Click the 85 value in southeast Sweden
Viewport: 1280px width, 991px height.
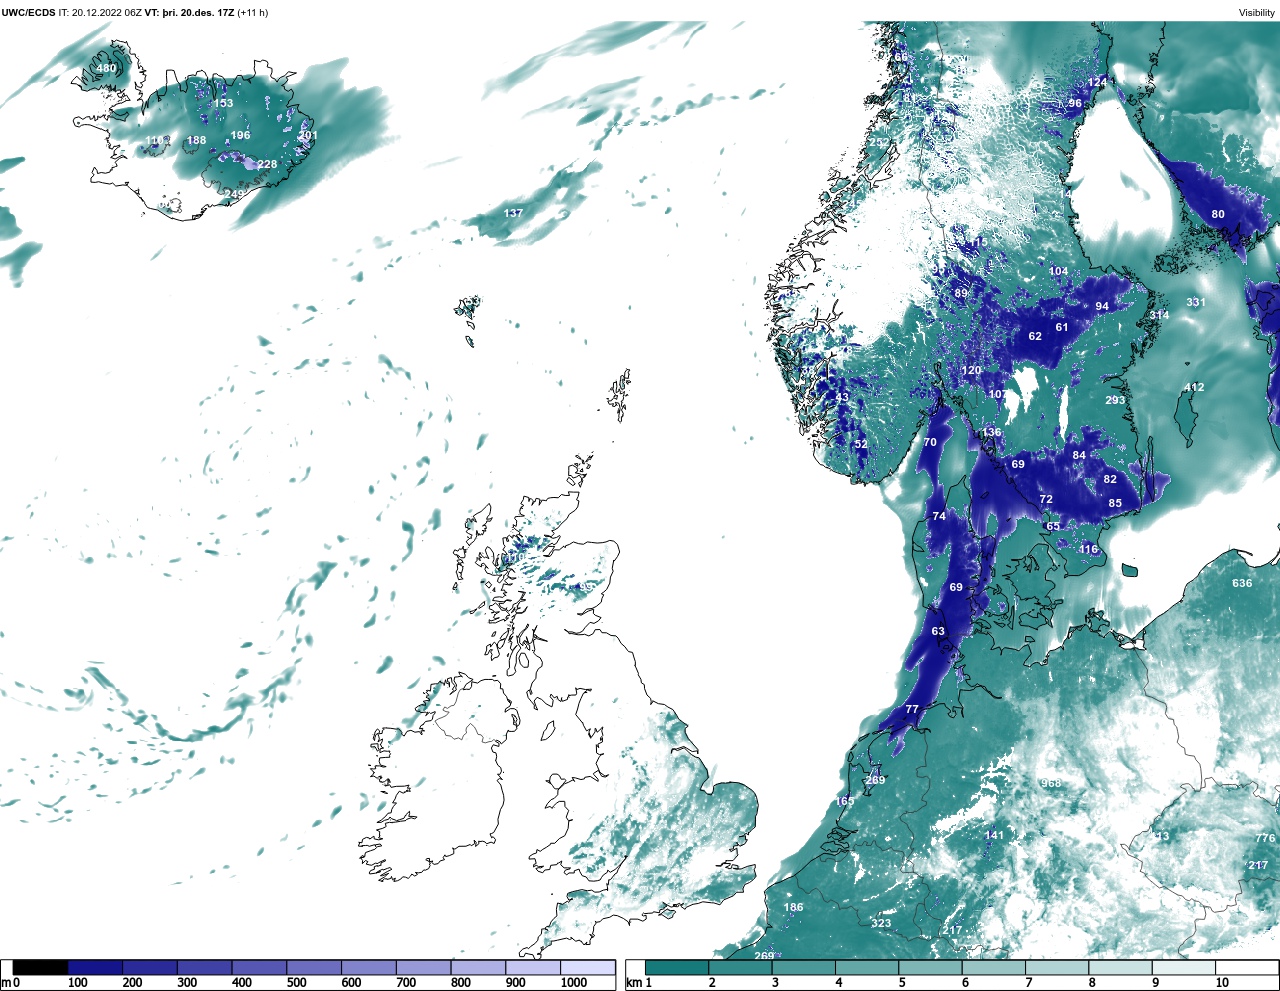click(1115, 503)
